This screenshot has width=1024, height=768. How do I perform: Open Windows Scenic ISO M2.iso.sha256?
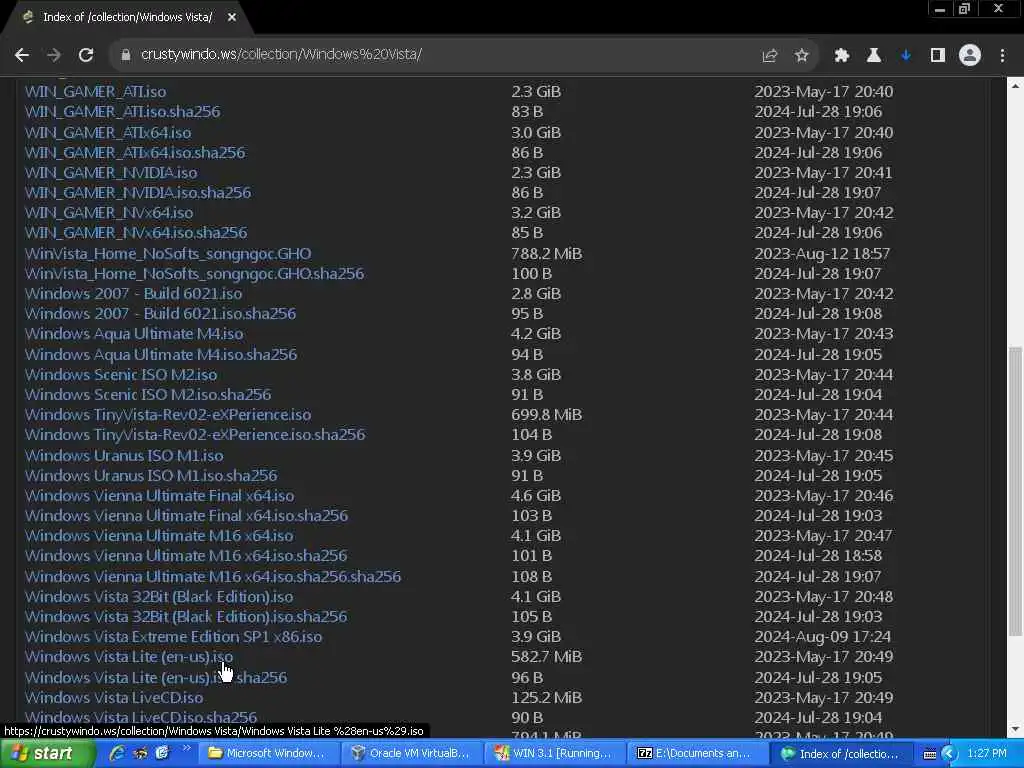click(148, 395)
